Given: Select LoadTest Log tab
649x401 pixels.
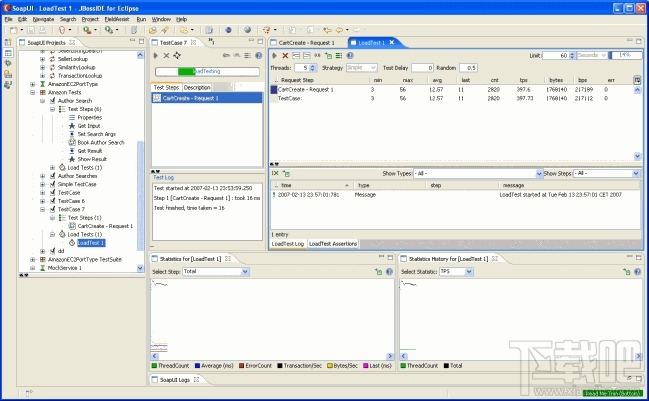Looking at the screenshot, I should click(x=288, y=244).
